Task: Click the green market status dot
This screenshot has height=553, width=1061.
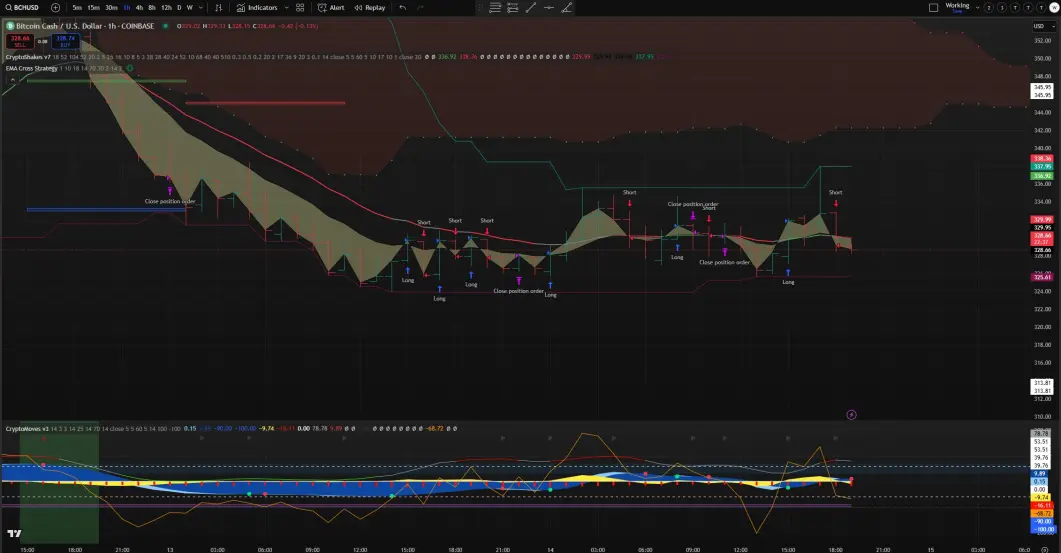Action: 165,26
